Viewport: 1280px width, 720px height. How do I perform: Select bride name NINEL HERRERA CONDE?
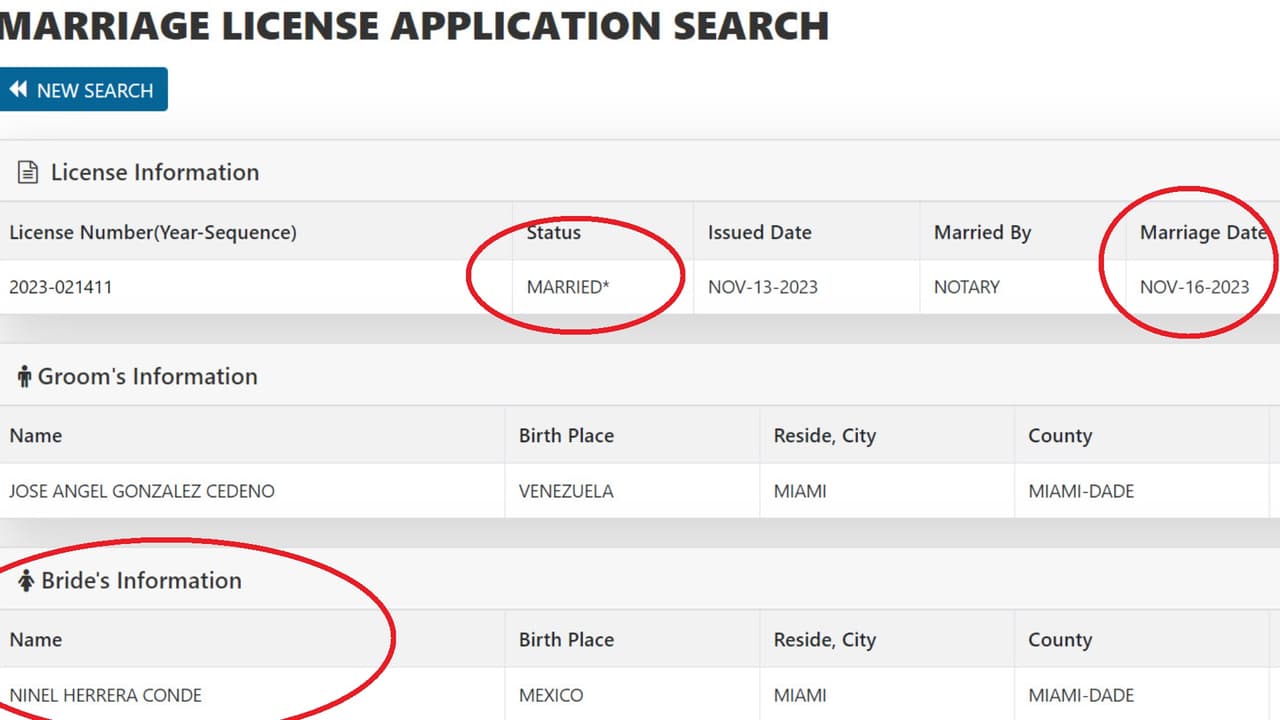tap(105, 695)
